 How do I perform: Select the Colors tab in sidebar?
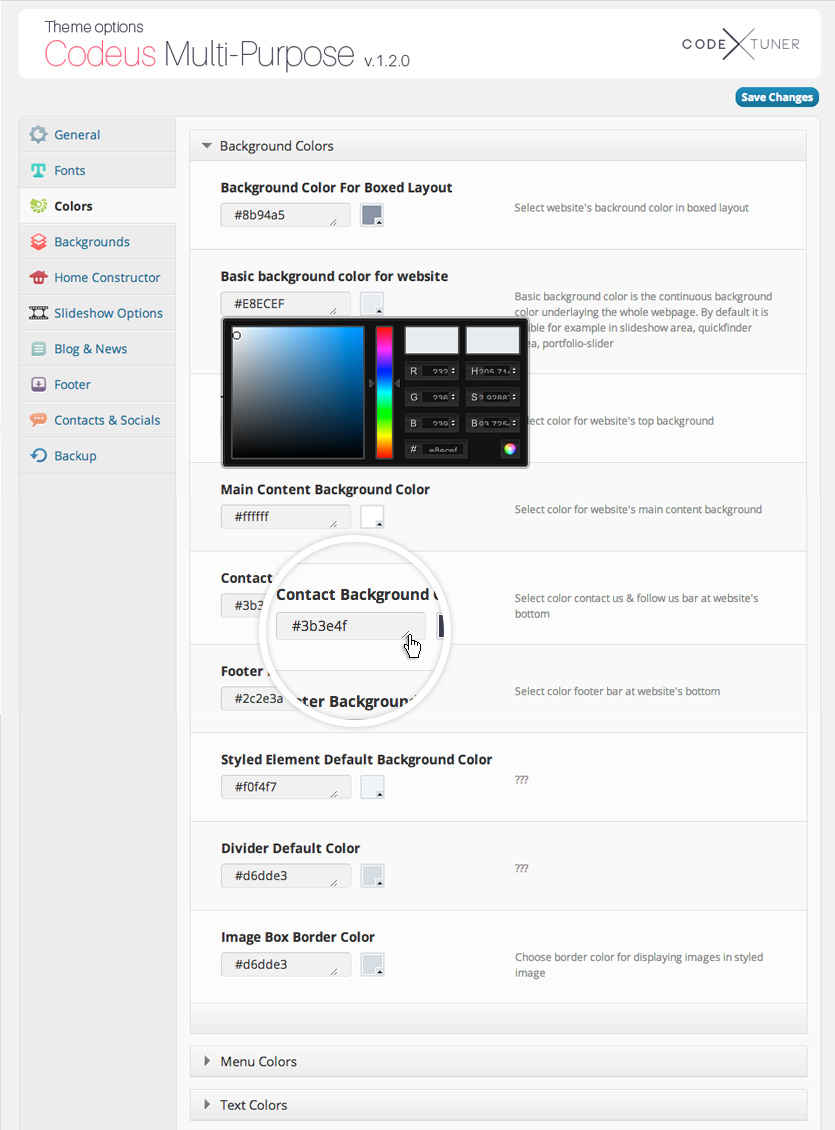click(x=73, y=206)
